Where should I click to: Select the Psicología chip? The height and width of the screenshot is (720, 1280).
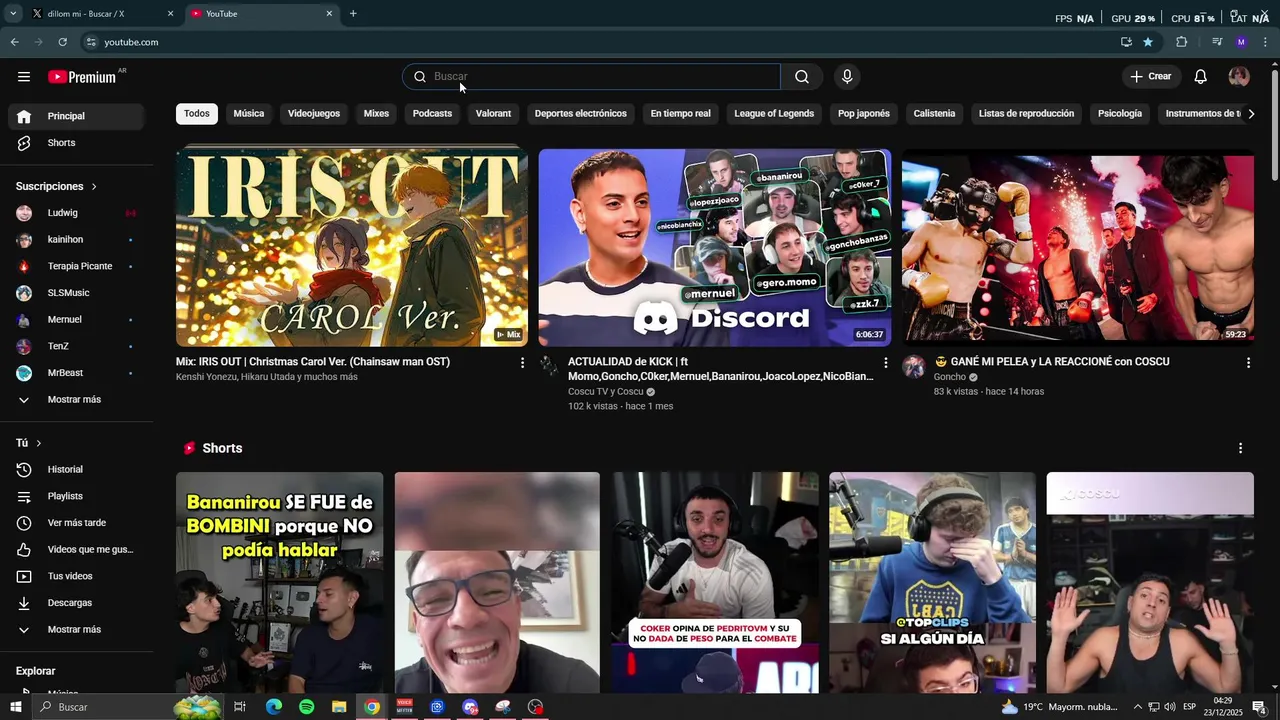[1120, 114]
